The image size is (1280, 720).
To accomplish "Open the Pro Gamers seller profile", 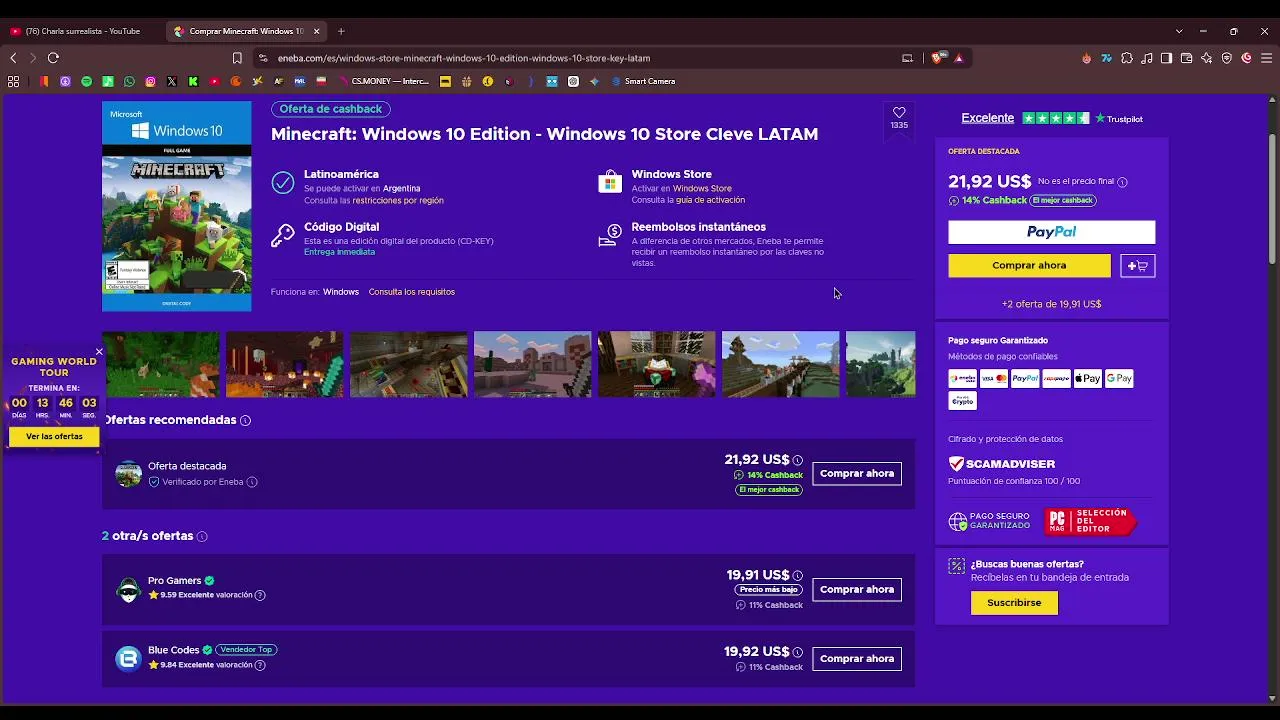I will point(174,581).
